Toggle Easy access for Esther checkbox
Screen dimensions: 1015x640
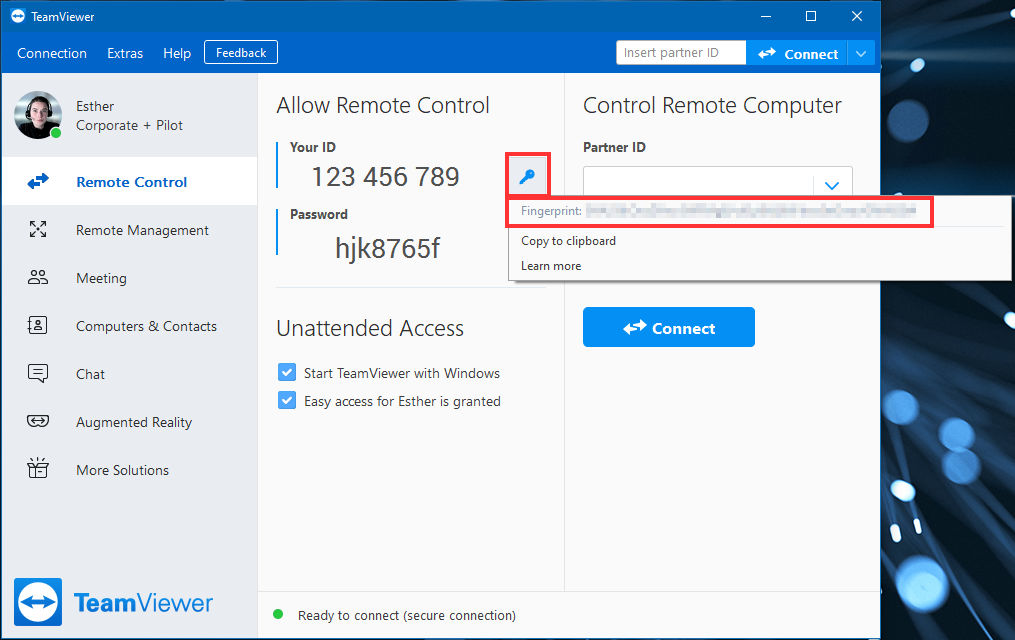[287, 400]
